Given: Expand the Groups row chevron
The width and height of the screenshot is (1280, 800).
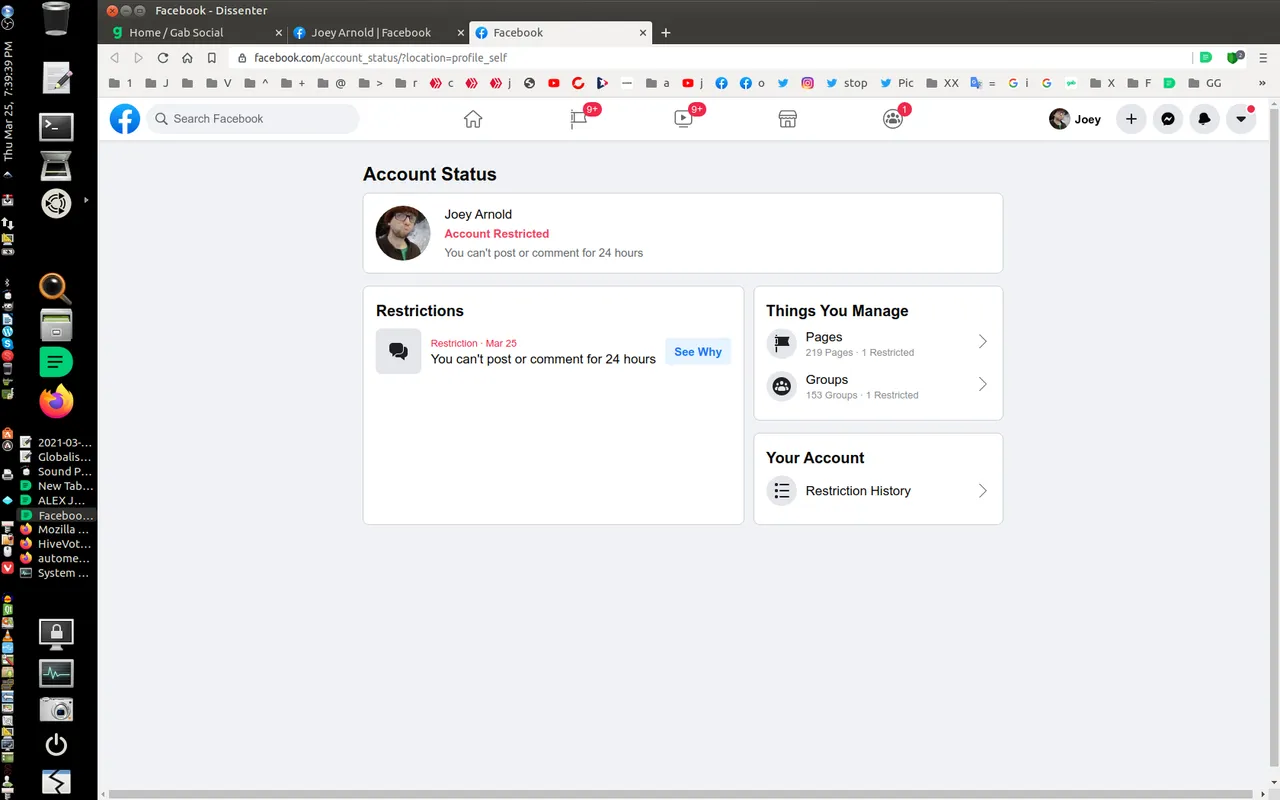Looking at the screenshot, I should [982, 384].
